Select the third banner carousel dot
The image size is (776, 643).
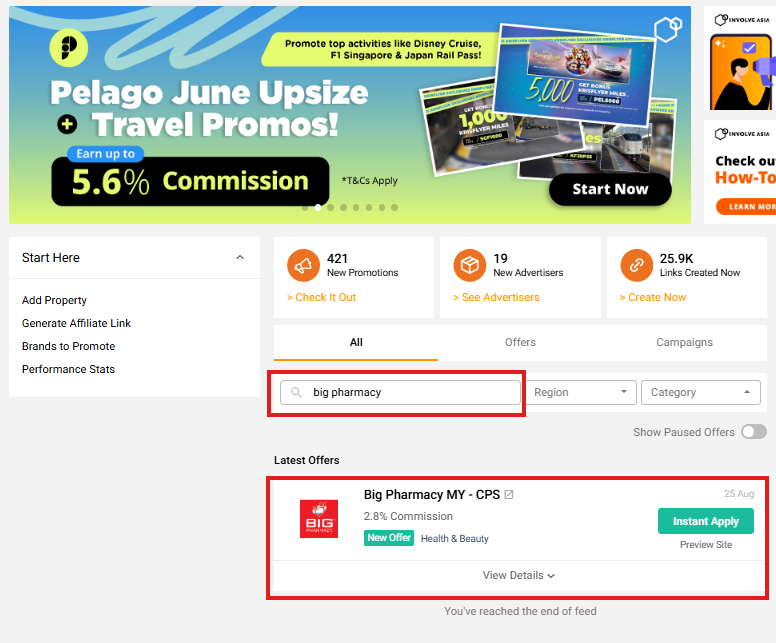coord(331,207)
